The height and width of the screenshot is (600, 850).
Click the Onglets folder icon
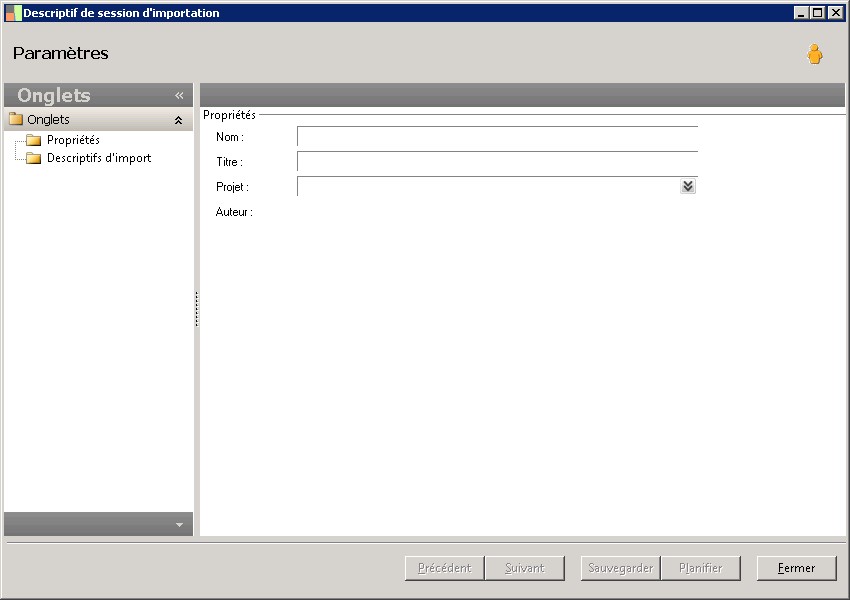(16, 119)
